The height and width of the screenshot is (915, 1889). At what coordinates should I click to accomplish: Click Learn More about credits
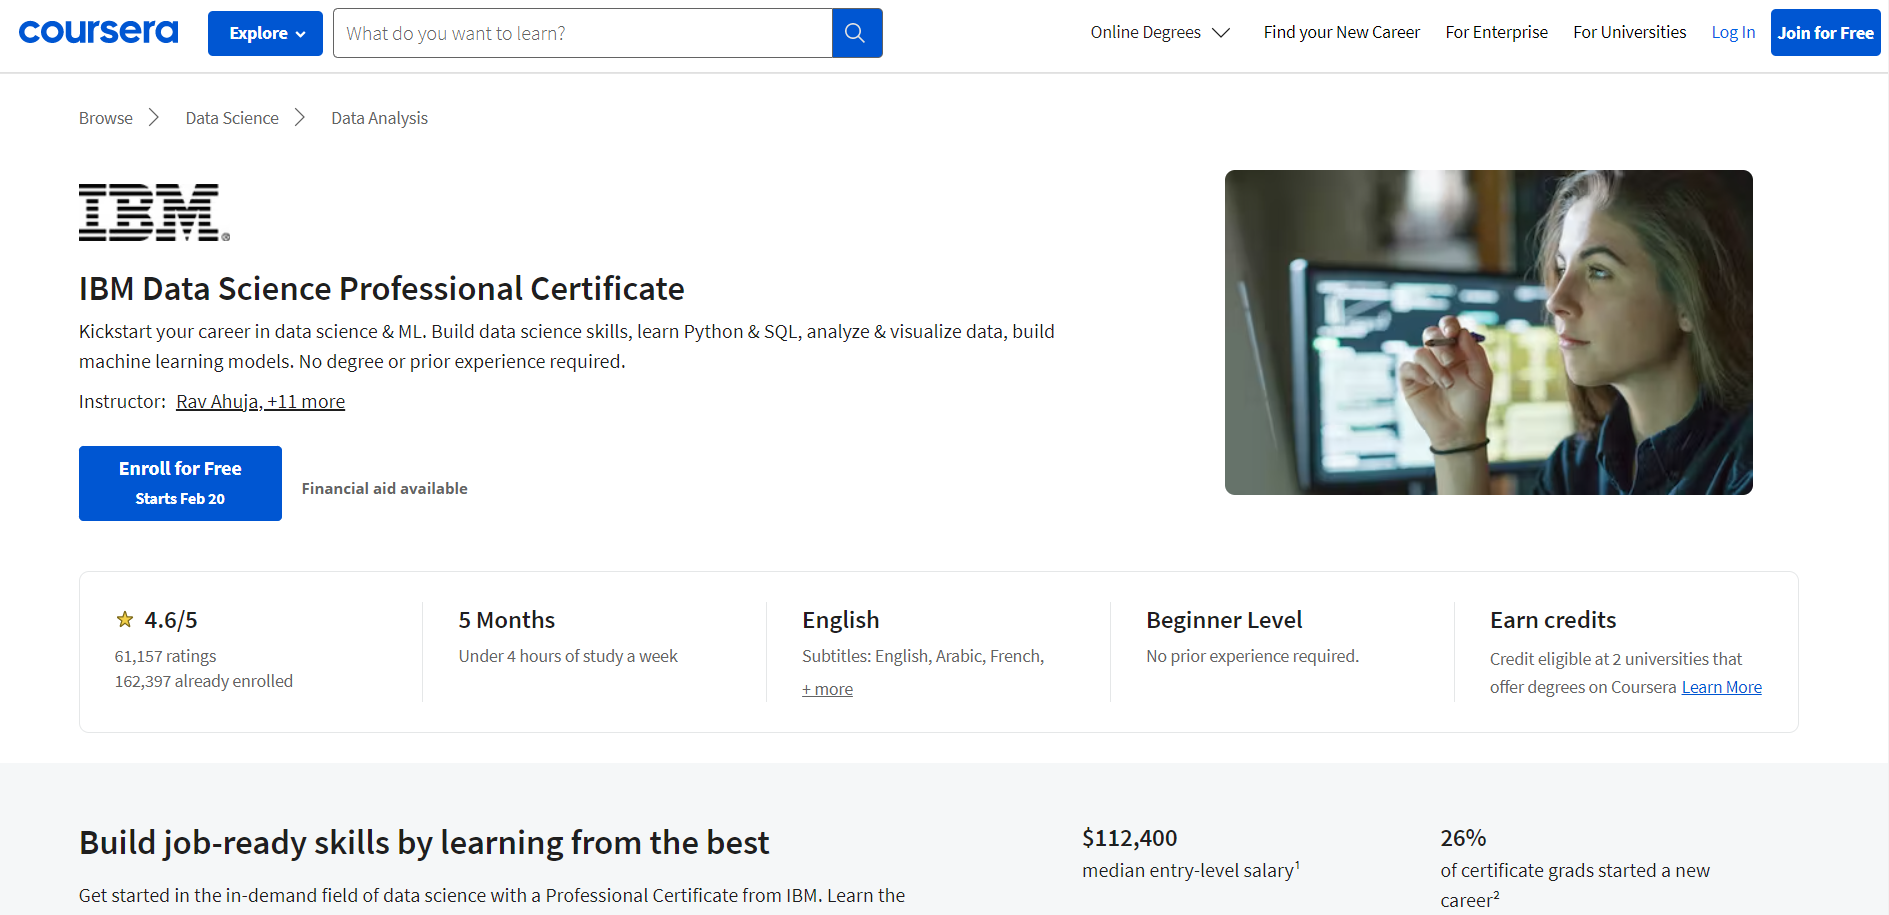click(x=1721, y=687)
